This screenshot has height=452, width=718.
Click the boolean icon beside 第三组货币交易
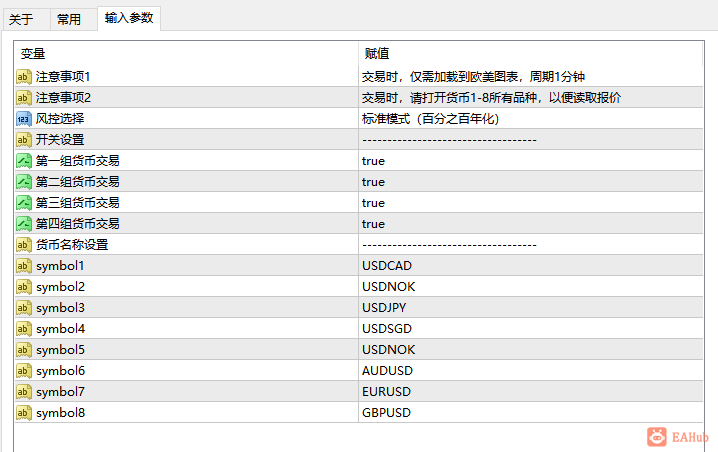(23, 203)
